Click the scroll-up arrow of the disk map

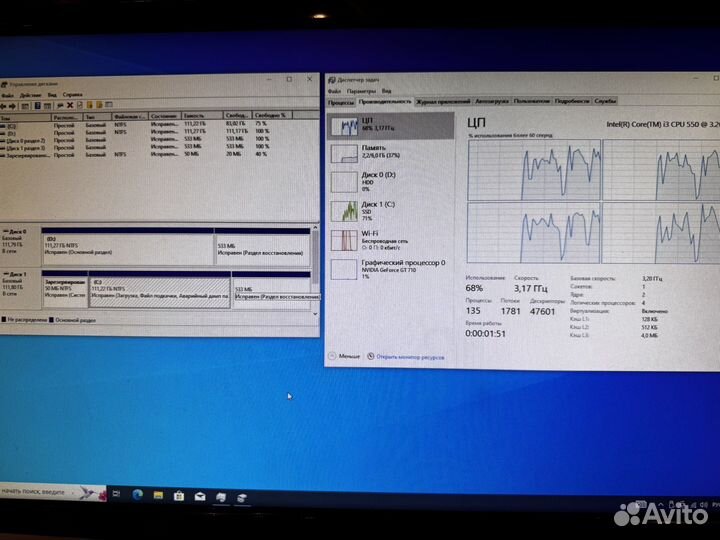(x=315, y=228)
